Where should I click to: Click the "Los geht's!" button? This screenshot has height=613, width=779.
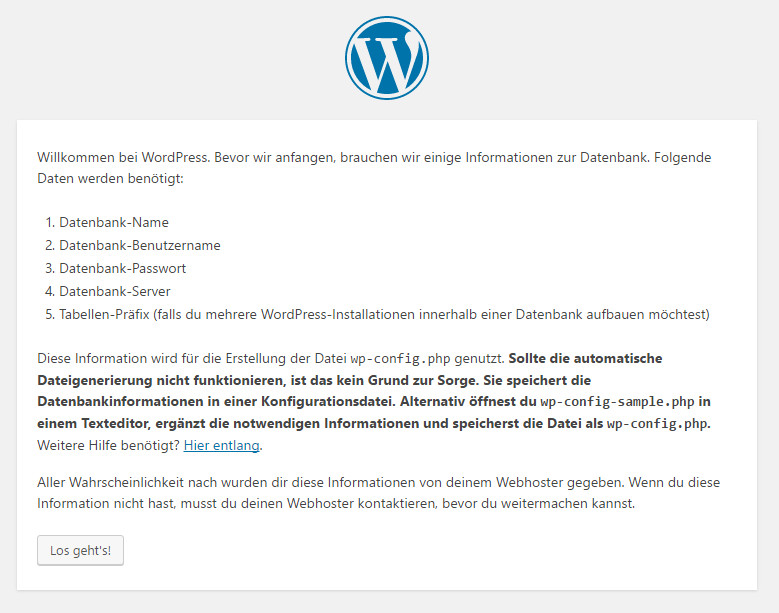[80, 550]
